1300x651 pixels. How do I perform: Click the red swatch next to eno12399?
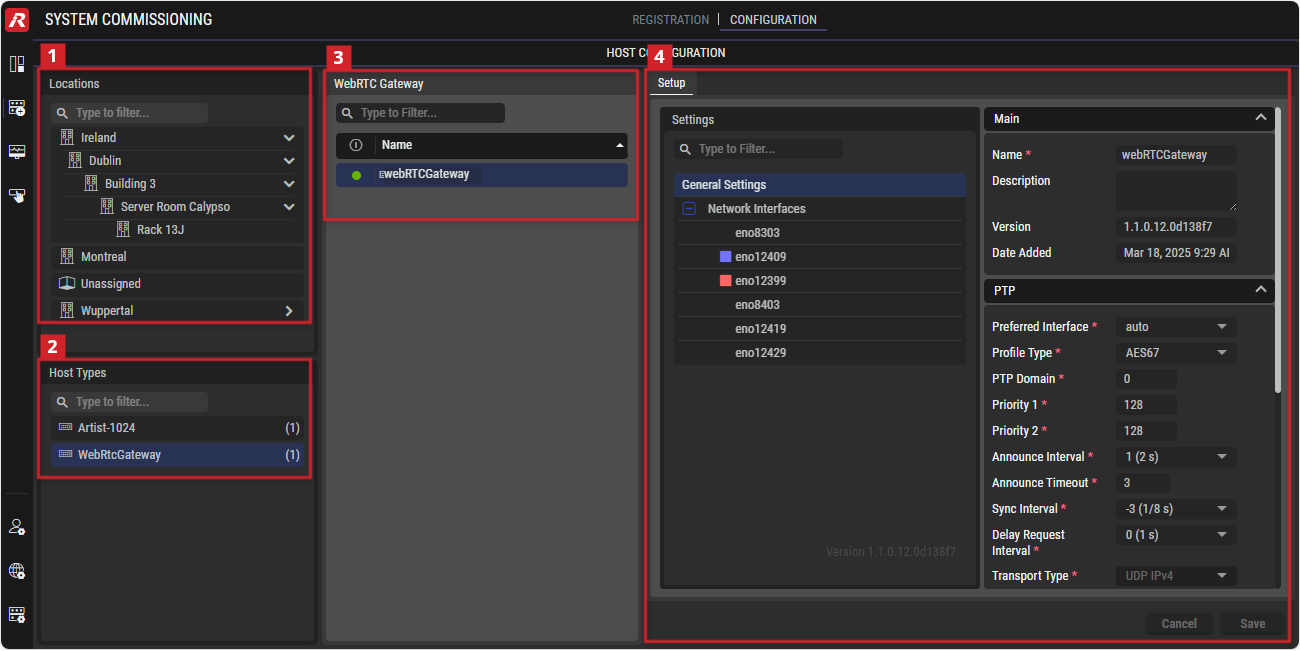pos(726,281)
